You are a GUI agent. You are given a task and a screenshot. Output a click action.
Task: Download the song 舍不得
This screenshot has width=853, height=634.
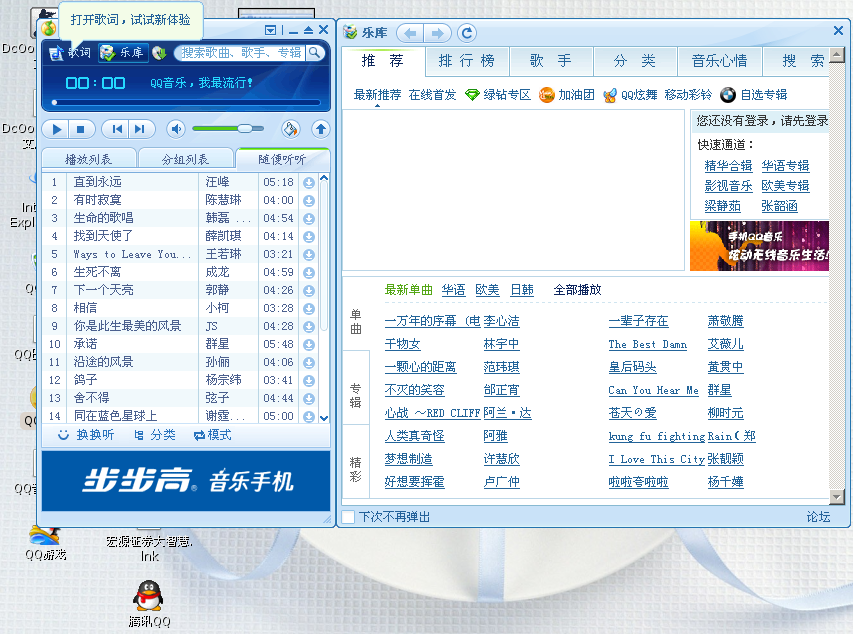tap(309, 398)
